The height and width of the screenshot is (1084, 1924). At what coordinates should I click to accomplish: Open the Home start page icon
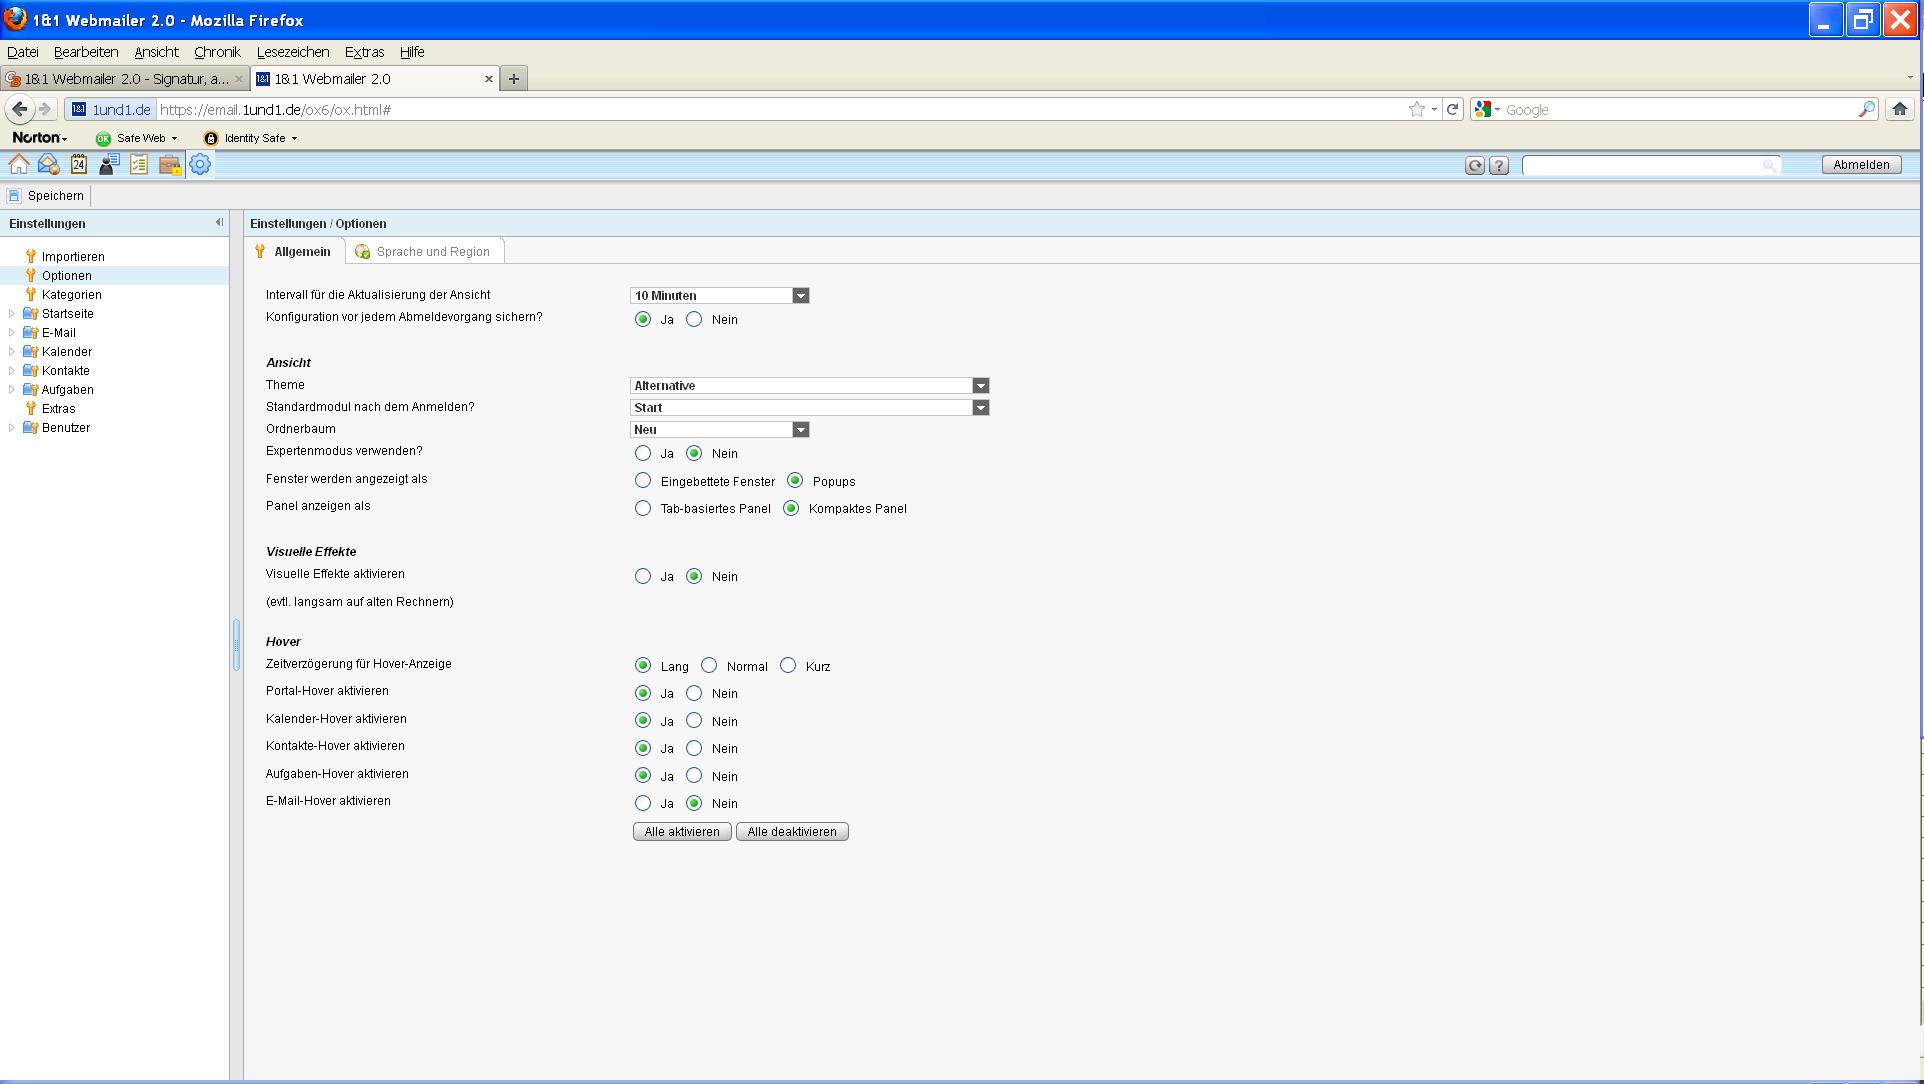(x=19, y=165)
